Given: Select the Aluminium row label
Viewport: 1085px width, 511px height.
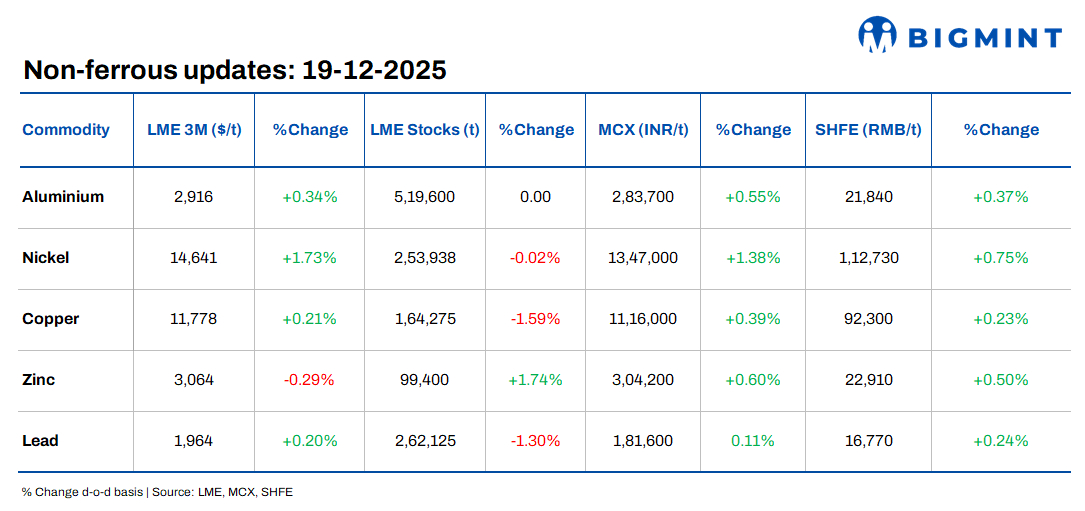Looking at the screenshot, I should [63, 197].
